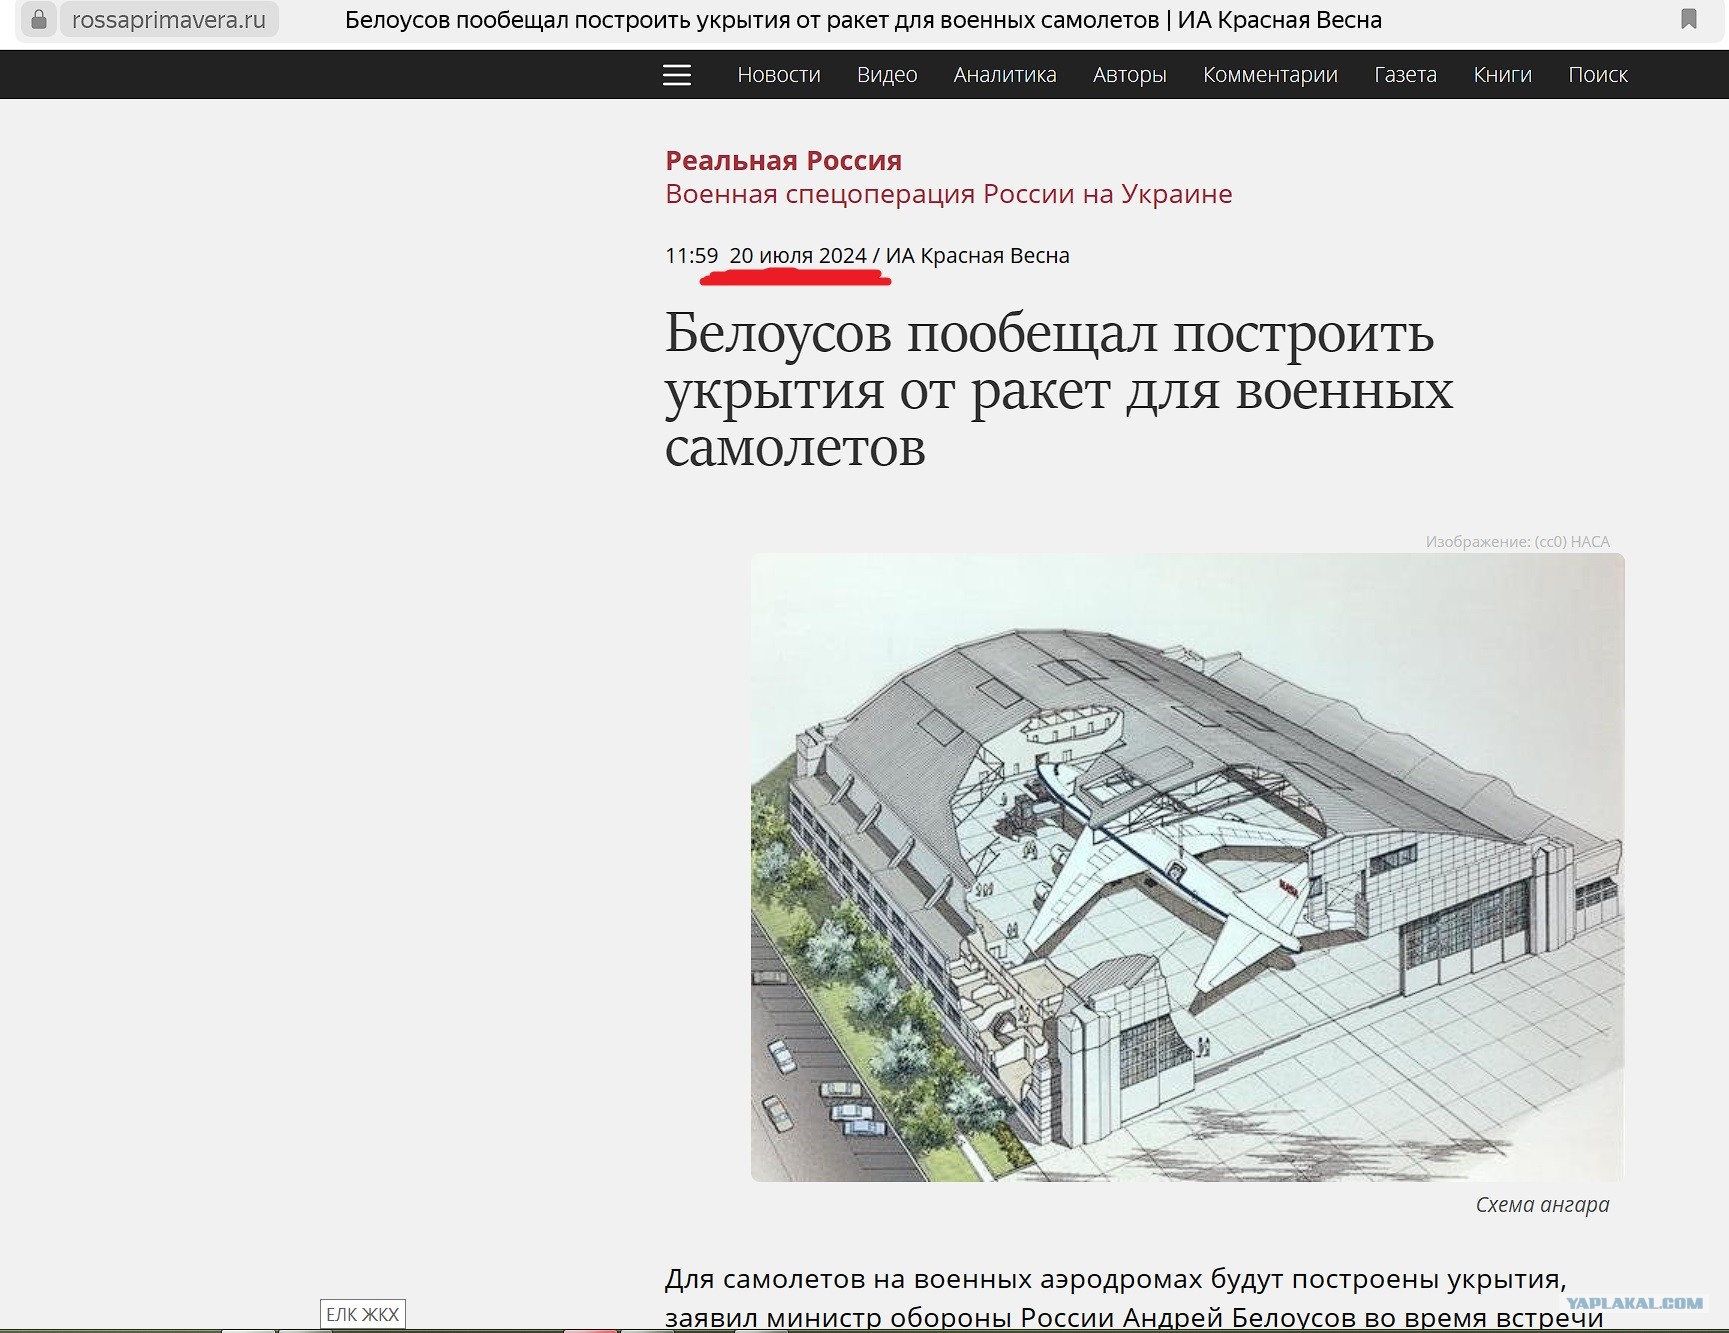The height and width of the screenshot is (1333, 1729).
Task: Open the Новости menu item
Action: pyautogui.click(x=779, y=75)
